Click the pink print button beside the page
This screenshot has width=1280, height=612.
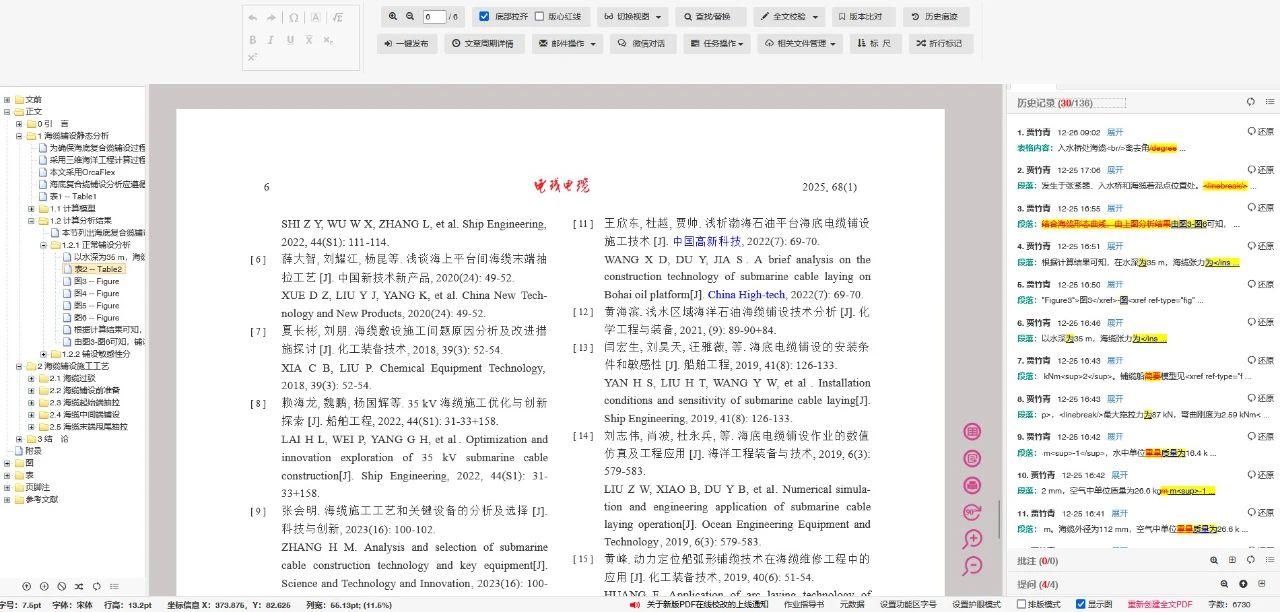(971, 485)
